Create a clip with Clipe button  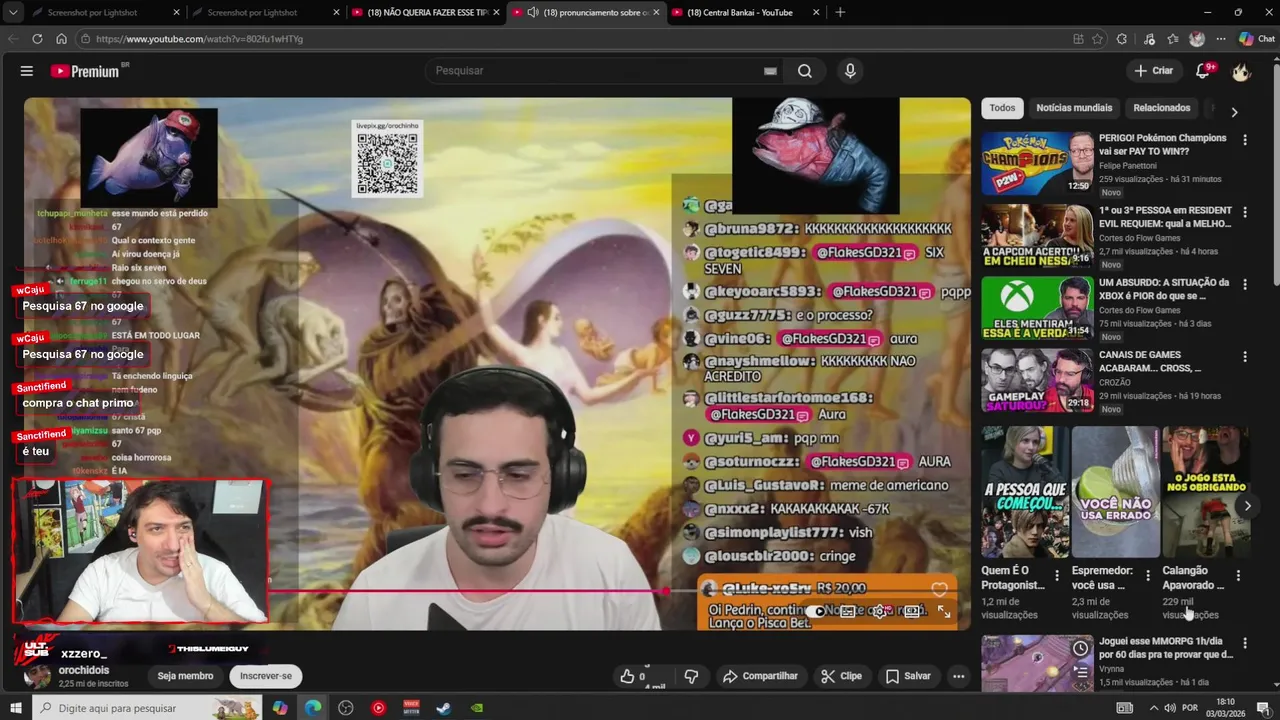click(x=841, y=676)
